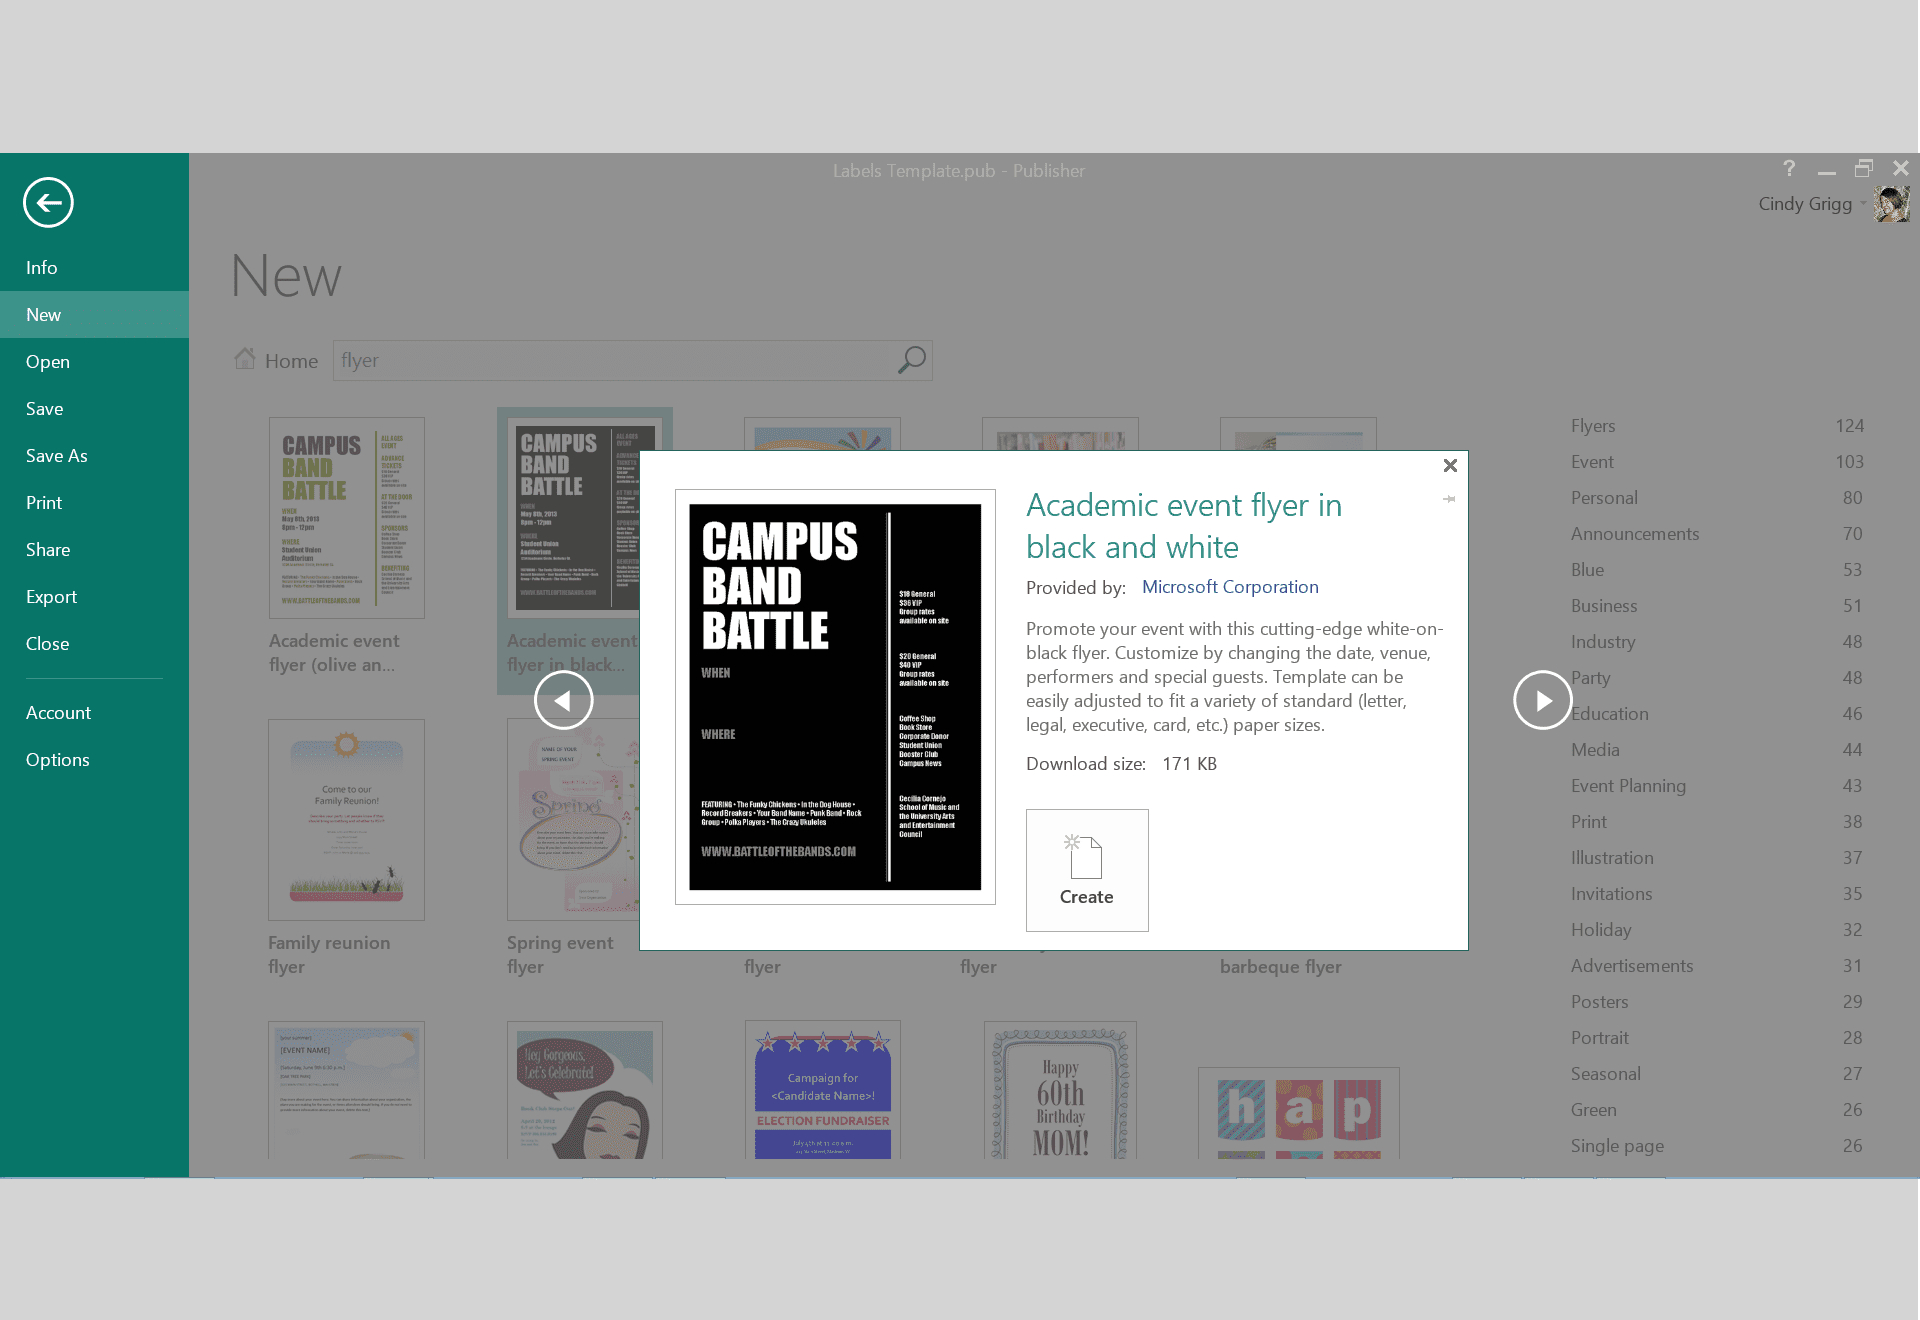Click the right arrow preview navigation
The width and height of the screenshot is (1920, 1320).
[x=1544, y=700]
